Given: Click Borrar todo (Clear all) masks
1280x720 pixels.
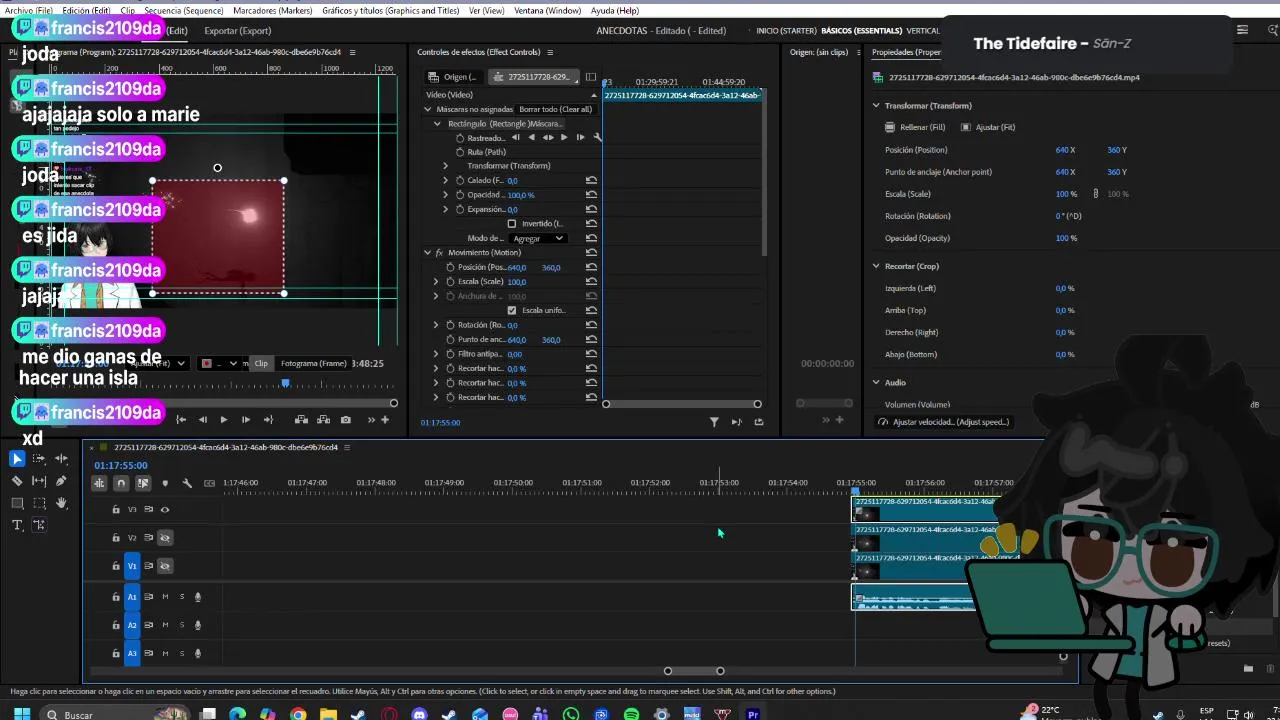Looking at the screenshot, I should click(x=555, y=109).
